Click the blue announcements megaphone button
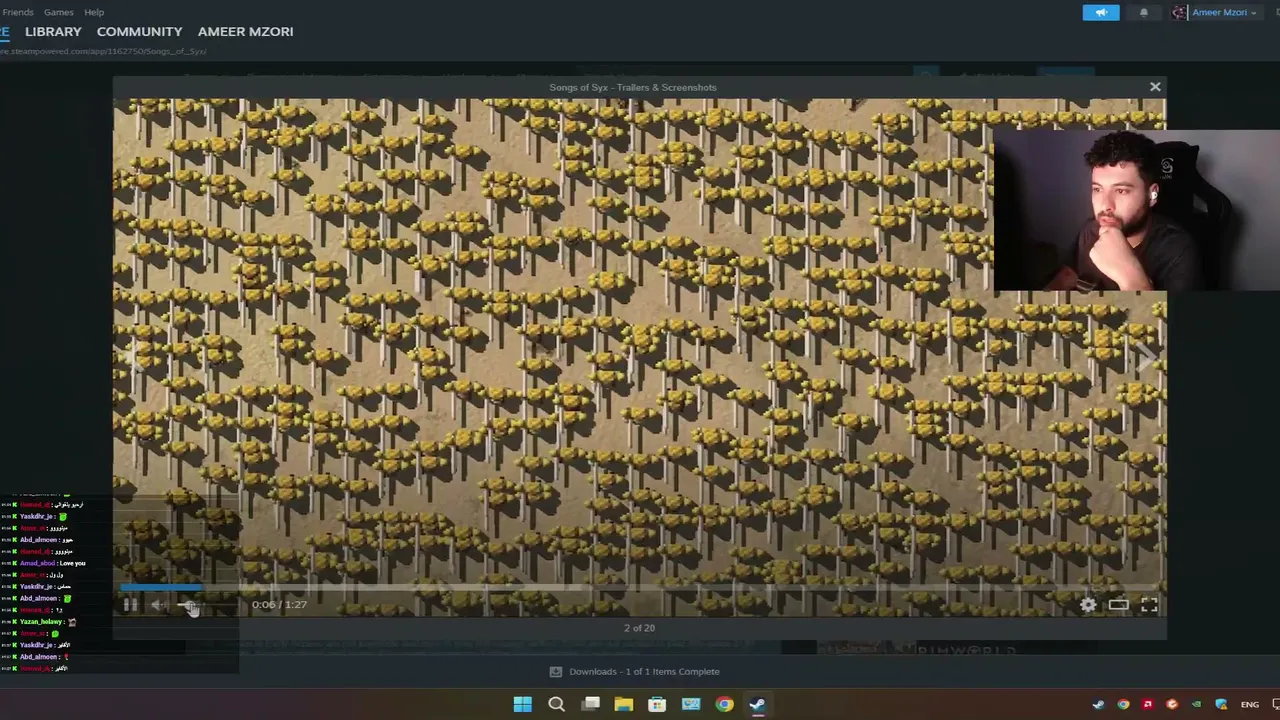The image size is (1280, 720). 1101,12
